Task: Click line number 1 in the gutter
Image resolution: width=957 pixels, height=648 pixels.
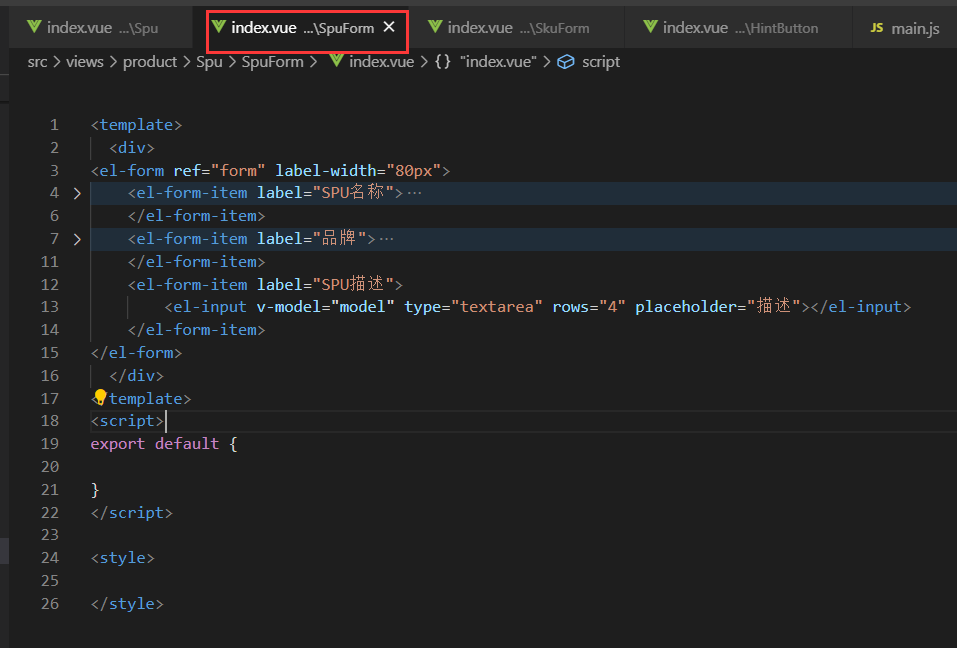Action: click(54, 125)
